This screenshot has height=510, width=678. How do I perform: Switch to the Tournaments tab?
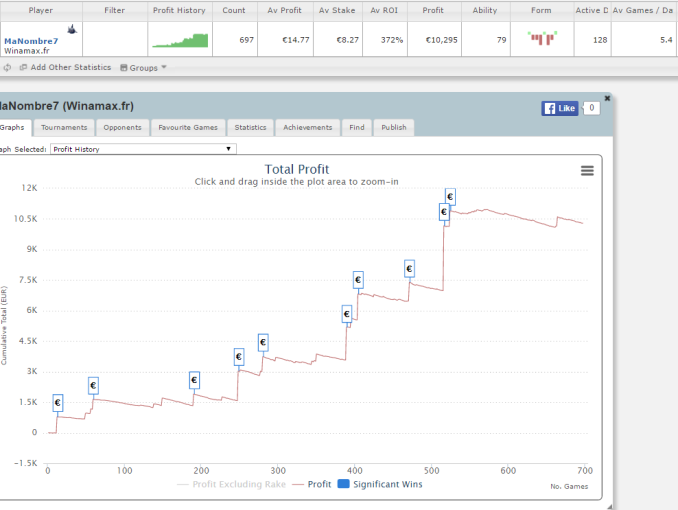point(64,128)
